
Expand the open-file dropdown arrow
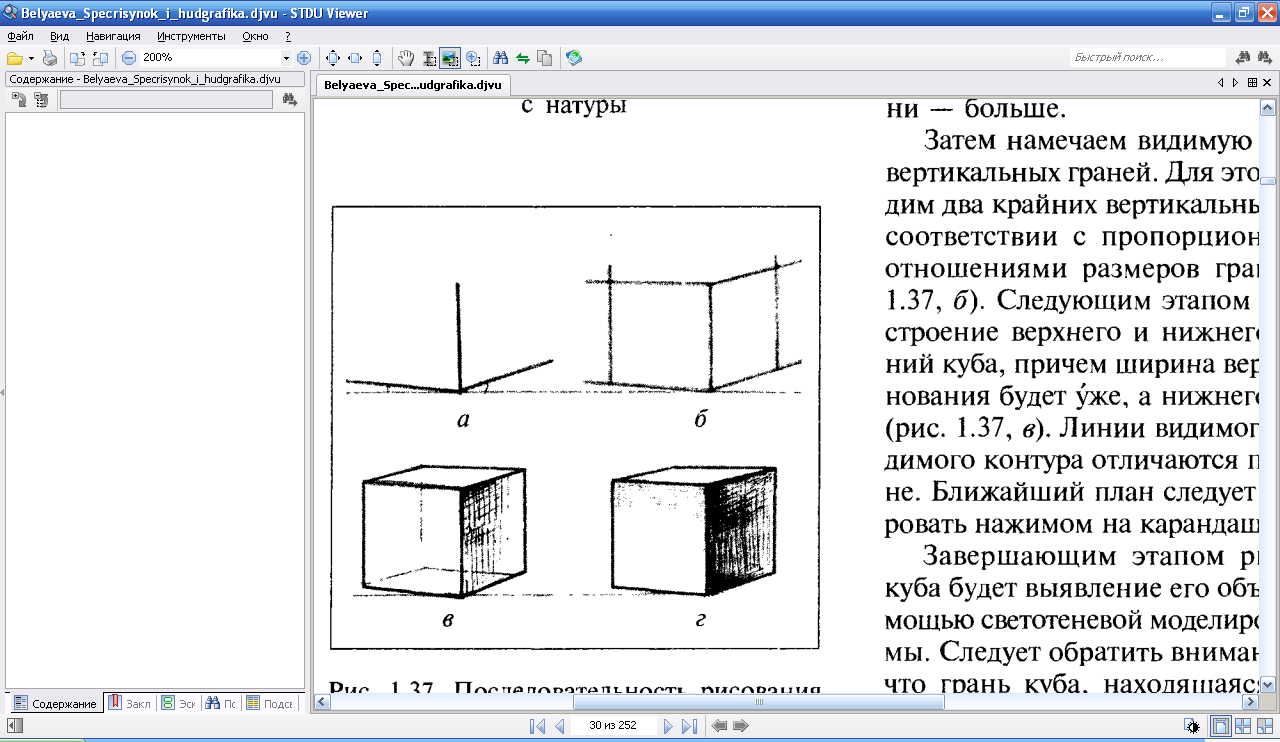[x=31, y=58]
